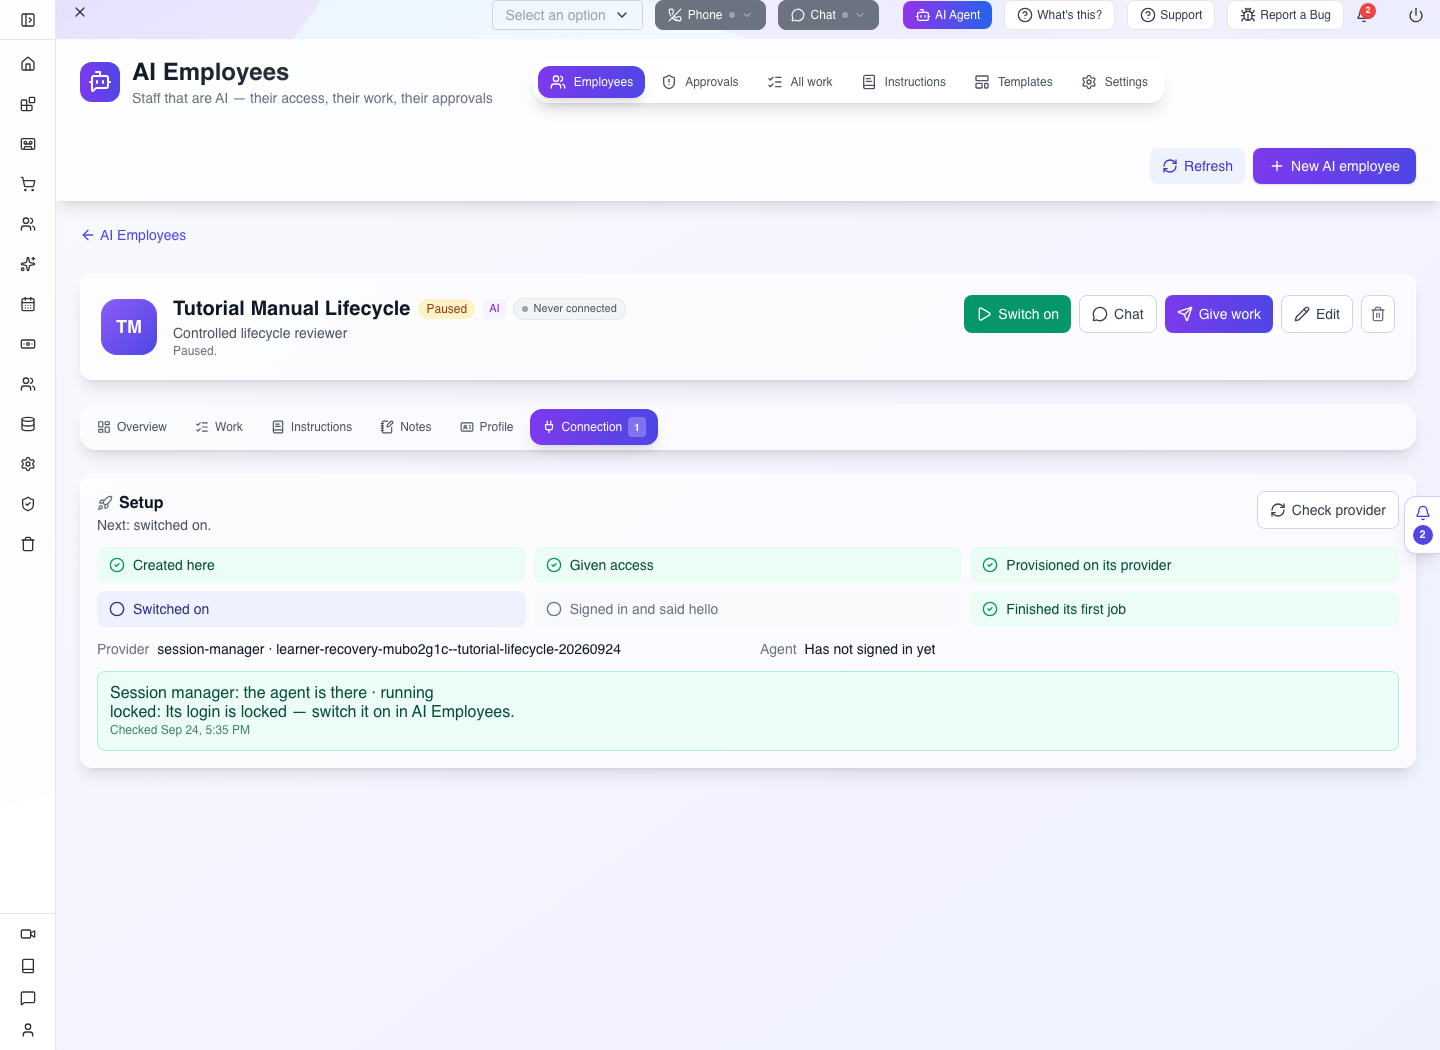This screenshot has width=1440, height=1050.
Task: Click the video camera sidebar icon
Action: (28, 934)
